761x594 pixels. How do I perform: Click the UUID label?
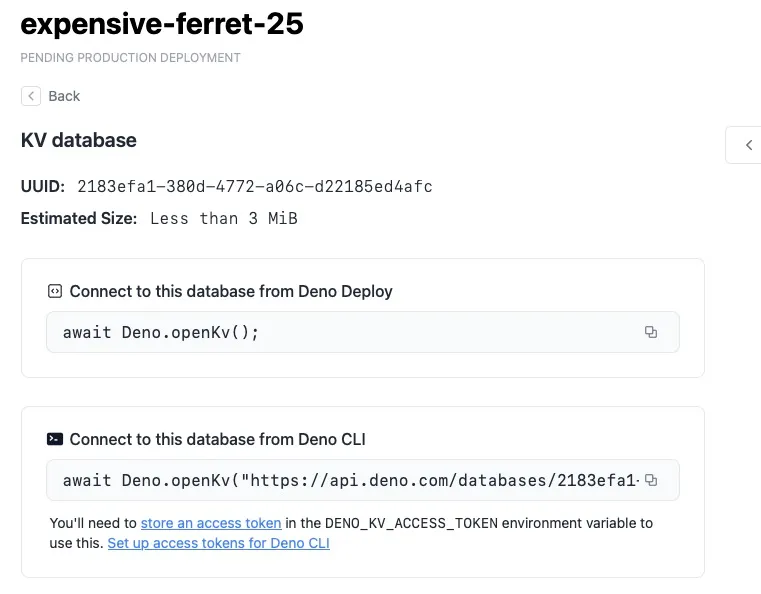pyautogui.click(x=43, y=186)
